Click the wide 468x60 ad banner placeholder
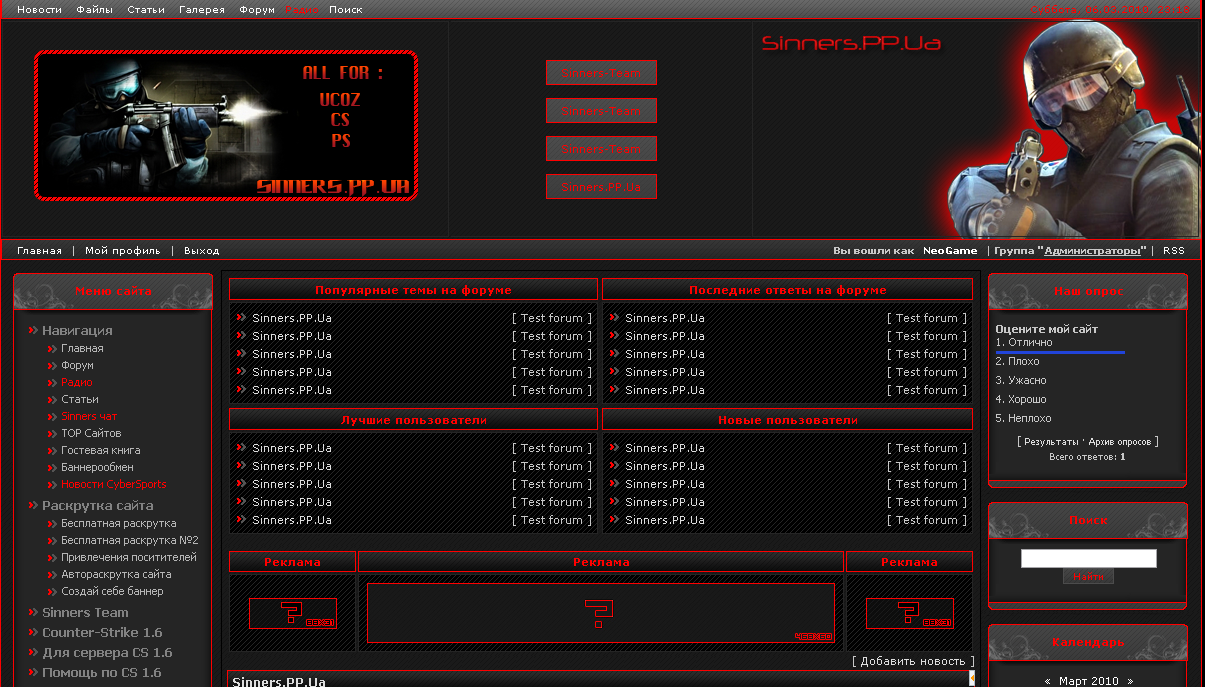The image size is (1205, 687). point(601,613)
